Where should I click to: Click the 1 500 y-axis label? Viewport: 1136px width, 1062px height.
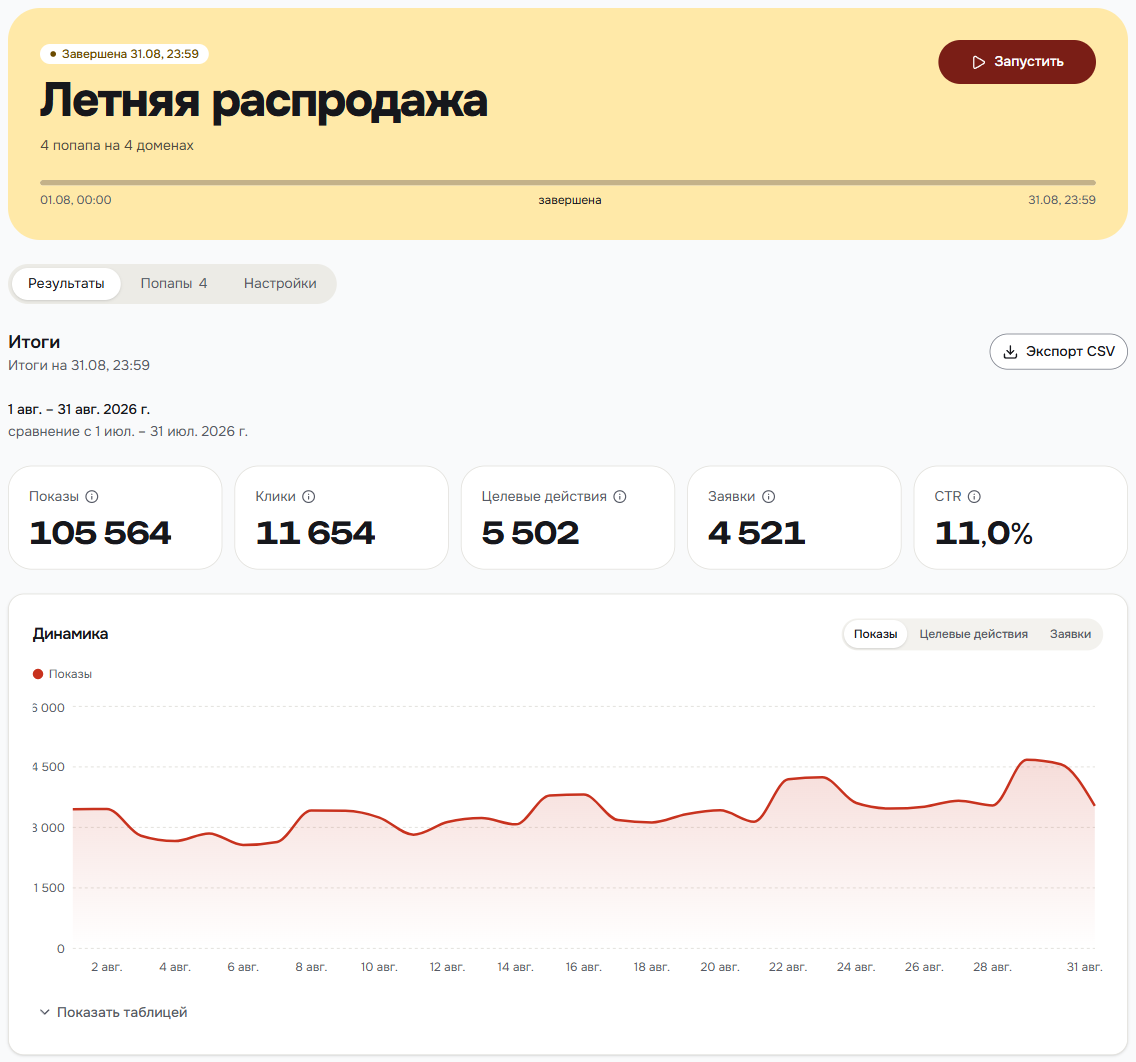coord(49,888)
